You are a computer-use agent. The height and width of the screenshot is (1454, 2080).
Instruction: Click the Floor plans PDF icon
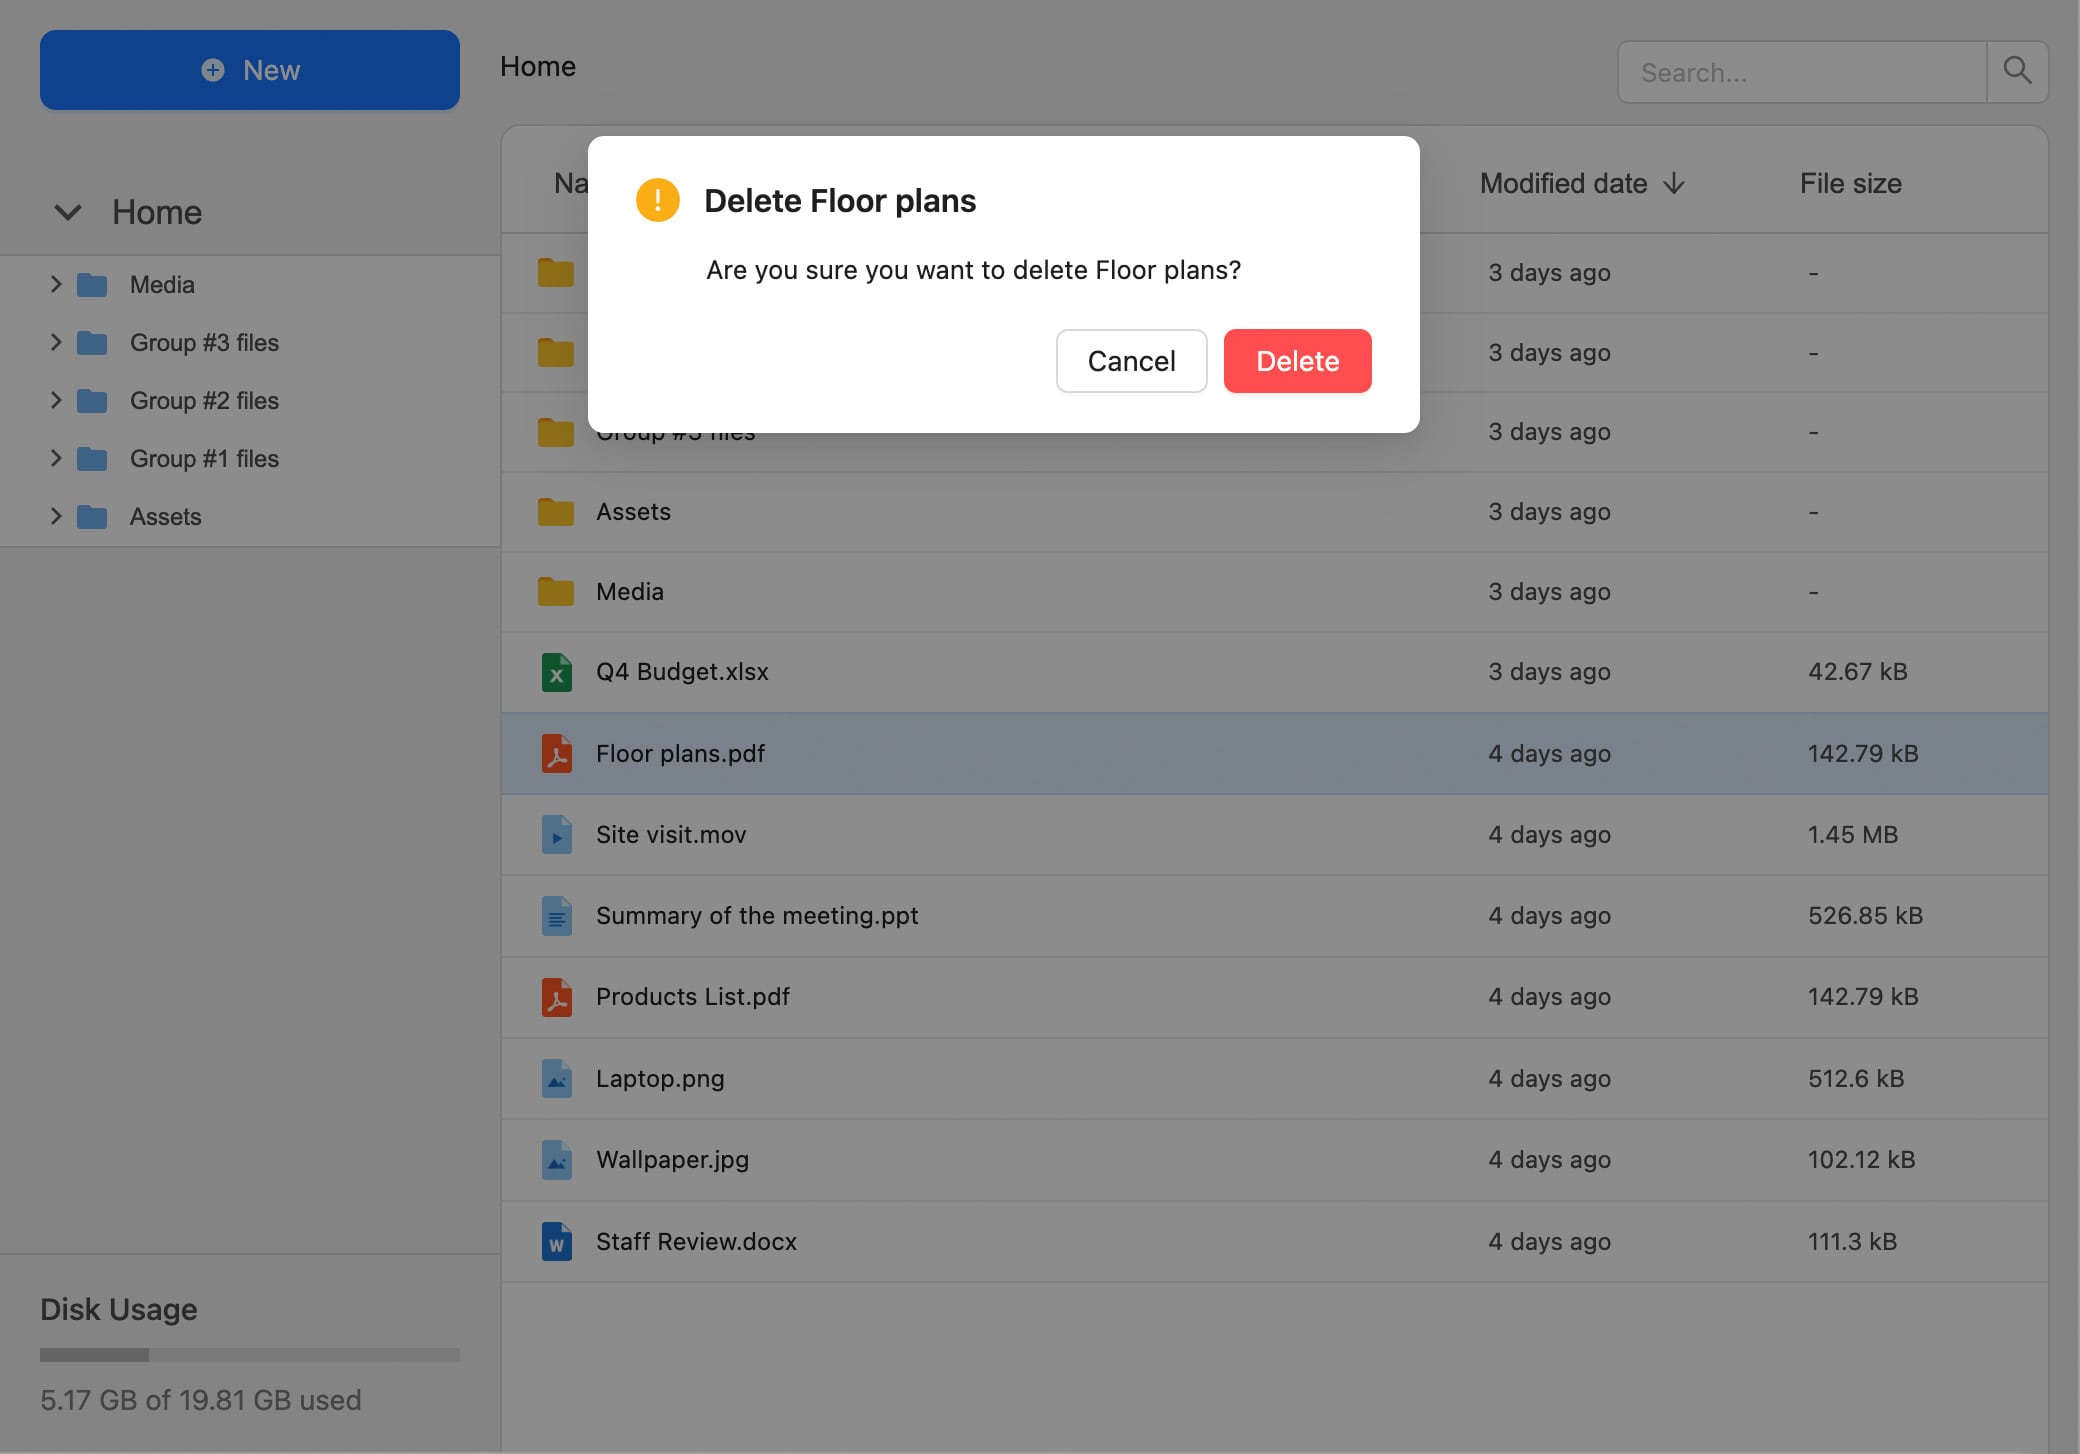(x=556, y=754)
